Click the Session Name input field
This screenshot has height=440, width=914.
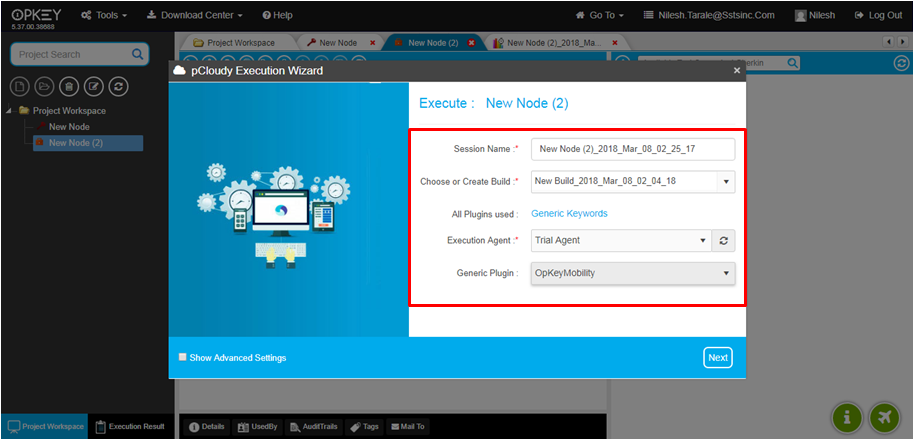point(633,149)
